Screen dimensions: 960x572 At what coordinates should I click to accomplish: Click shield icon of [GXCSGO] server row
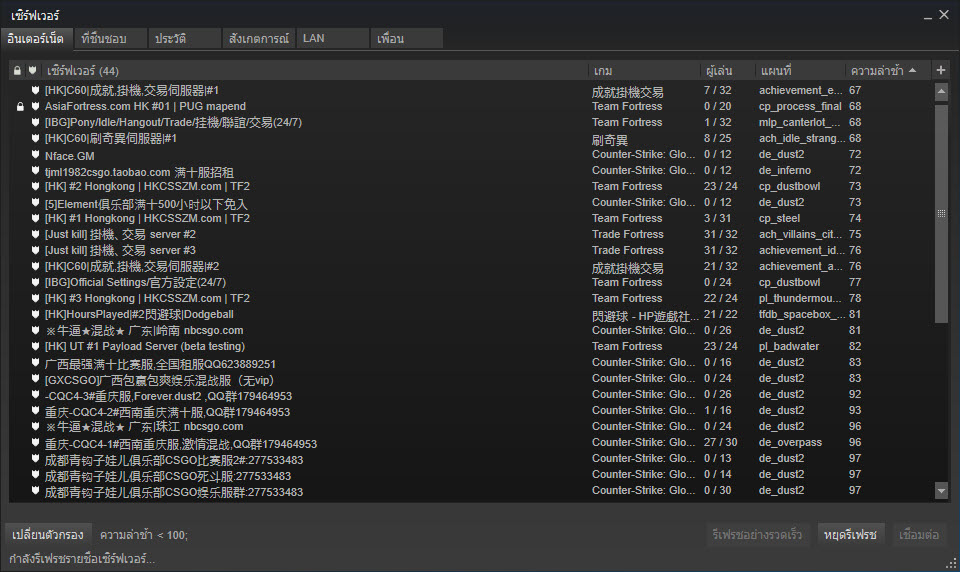[x=35, y=378]
